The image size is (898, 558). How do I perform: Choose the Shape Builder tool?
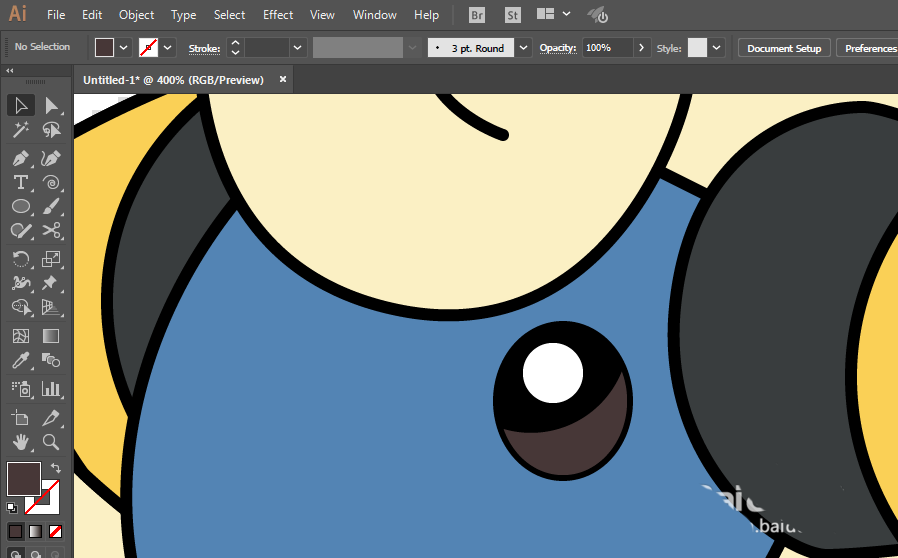coord(21,308)
